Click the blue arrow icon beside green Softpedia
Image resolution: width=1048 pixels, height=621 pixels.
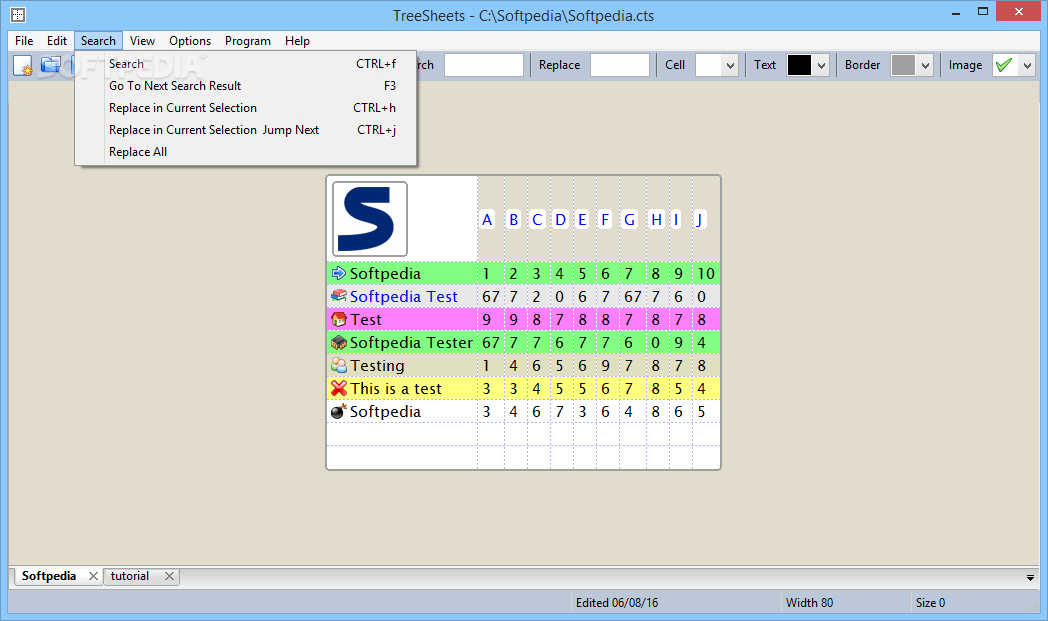[x=339, y=273]
